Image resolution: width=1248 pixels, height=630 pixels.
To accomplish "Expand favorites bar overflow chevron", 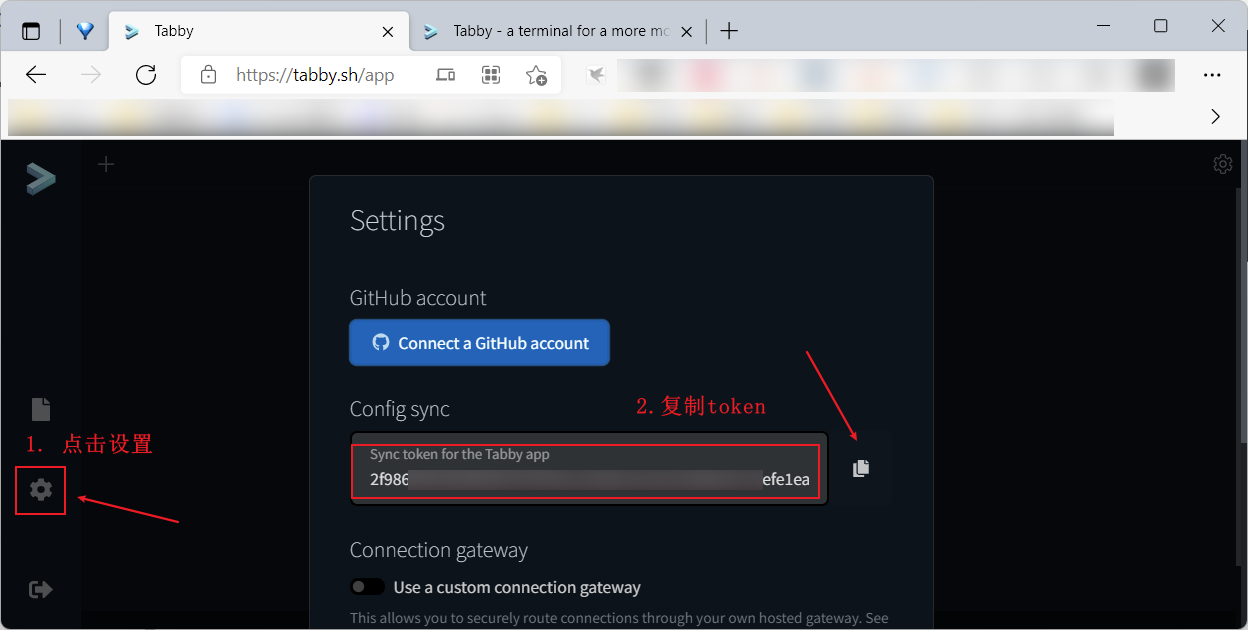I will 1216,117.
